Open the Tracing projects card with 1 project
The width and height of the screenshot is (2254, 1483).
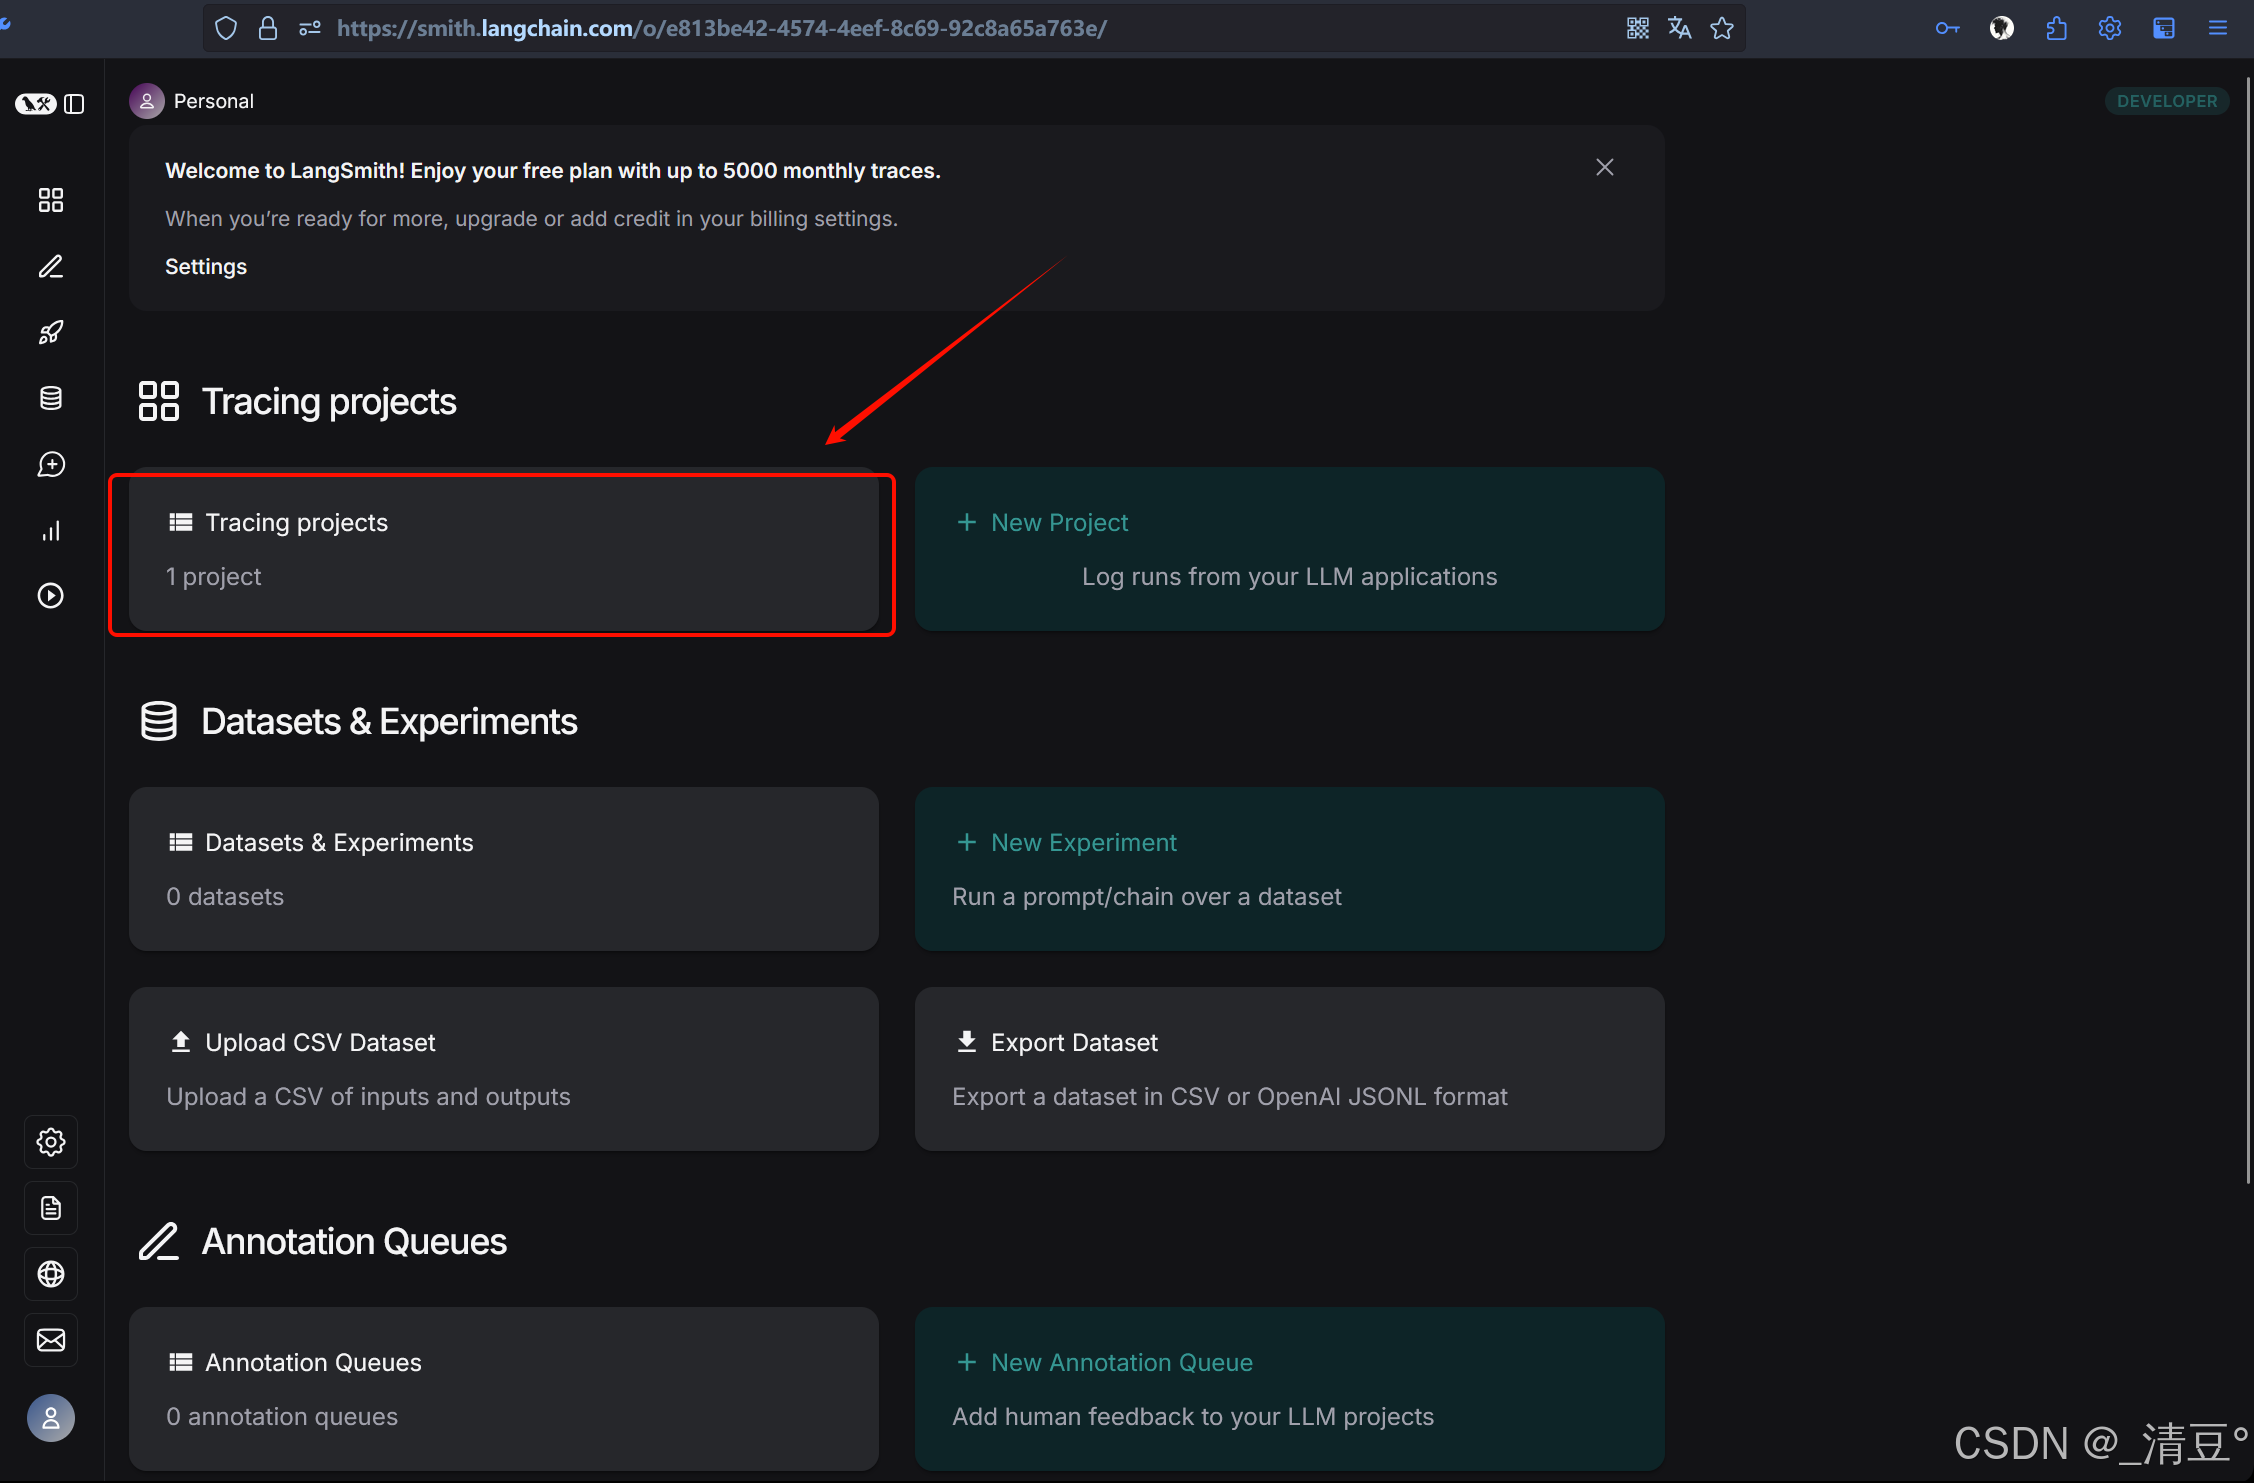click(504, 549)
